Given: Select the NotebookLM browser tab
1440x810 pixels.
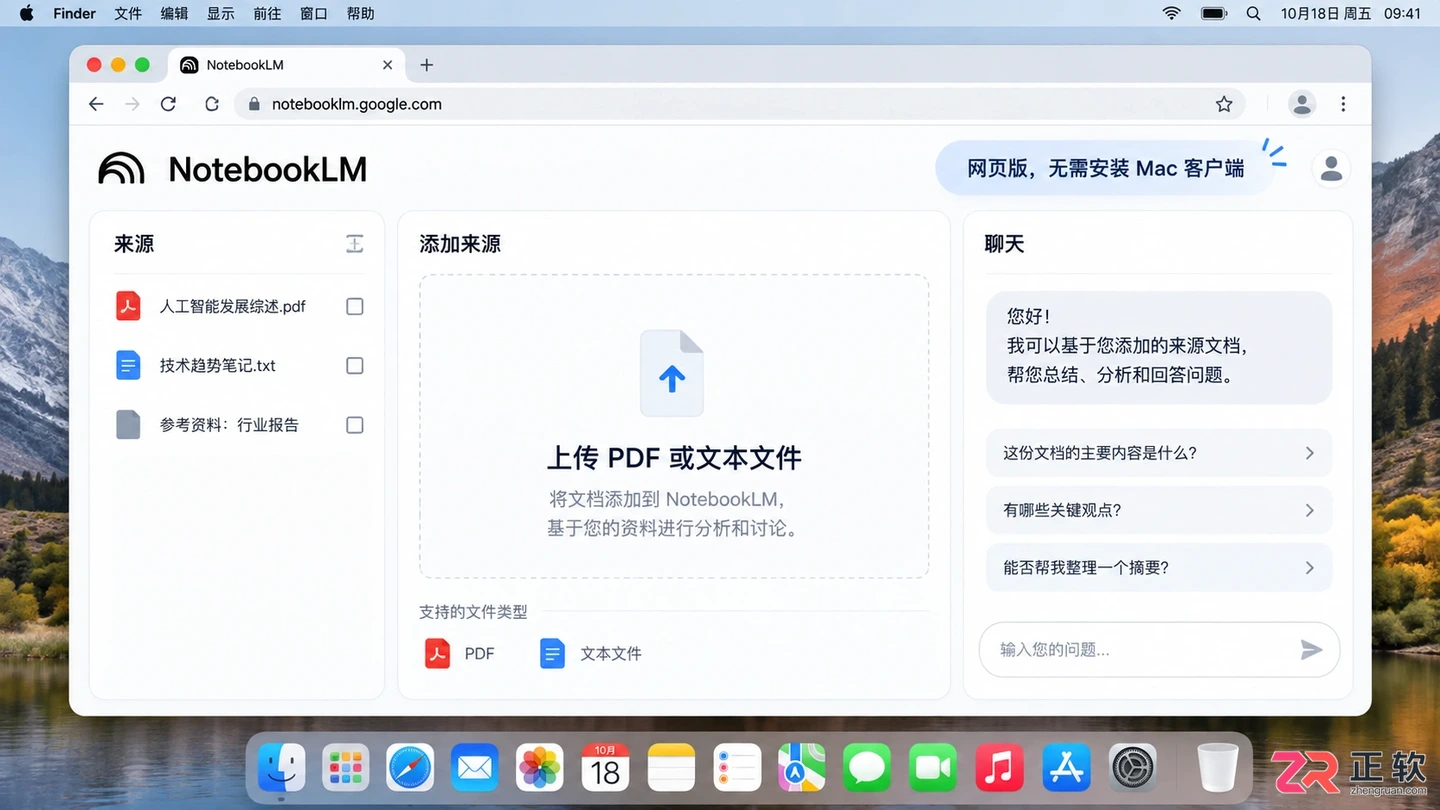Looking at the screenshot, I should (x=286, y=65).
